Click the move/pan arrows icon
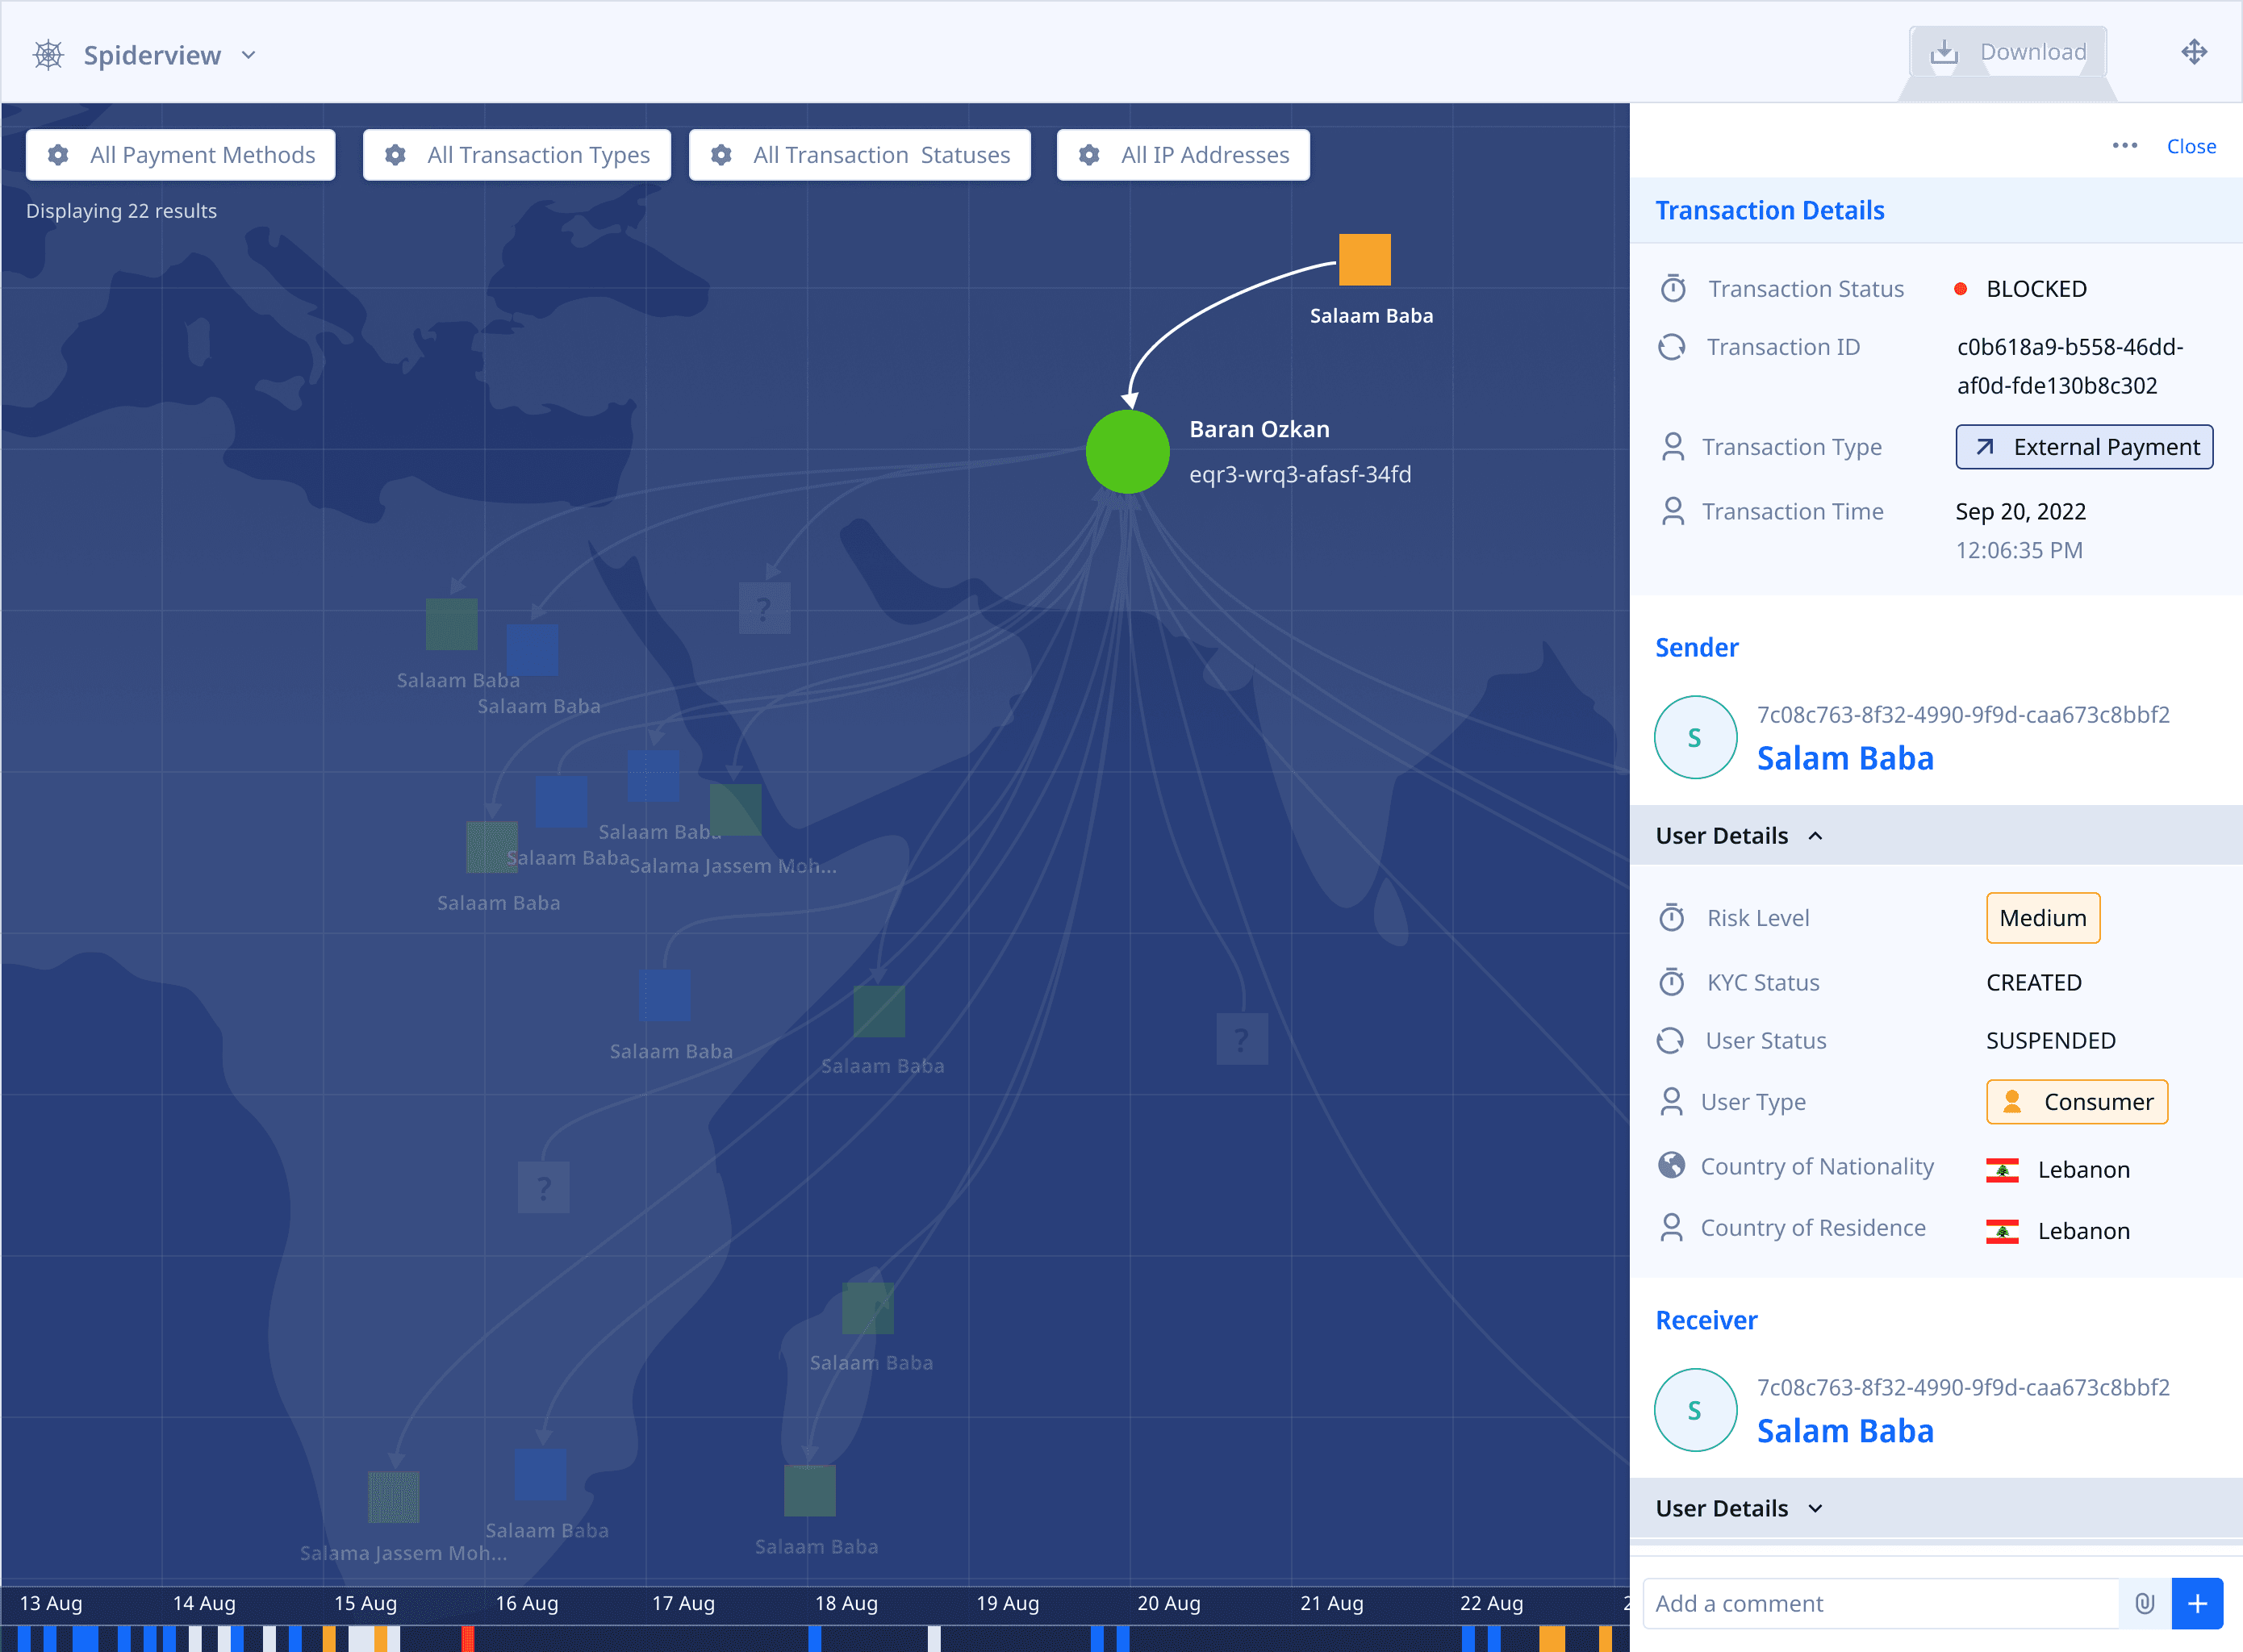Viewport: 2243px width, 1652px height. coord(2193,52)
